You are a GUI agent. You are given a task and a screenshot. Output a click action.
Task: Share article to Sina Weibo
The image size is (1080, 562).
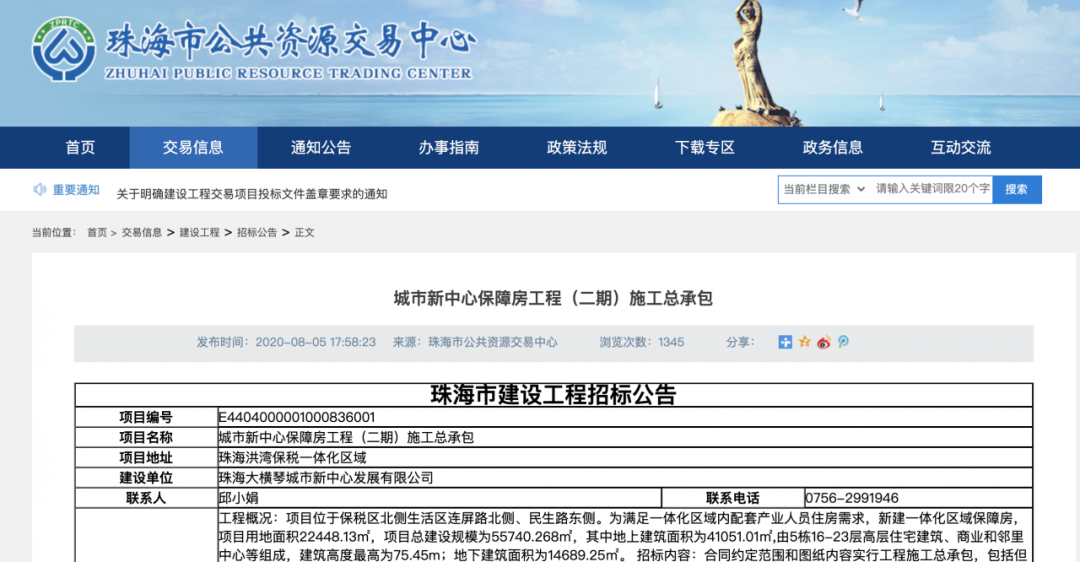coord(824,342)
